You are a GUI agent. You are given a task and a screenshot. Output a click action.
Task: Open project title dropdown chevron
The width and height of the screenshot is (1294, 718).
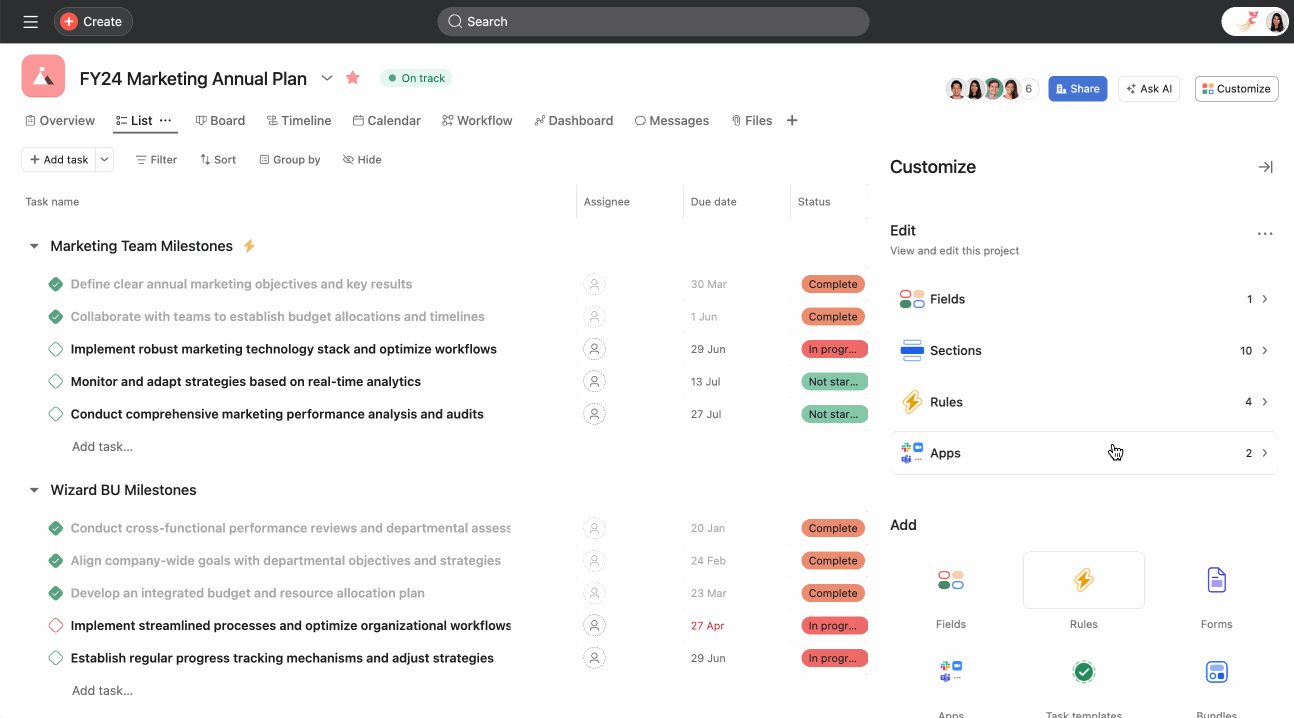pyautogui.click(x=327, y=78)
